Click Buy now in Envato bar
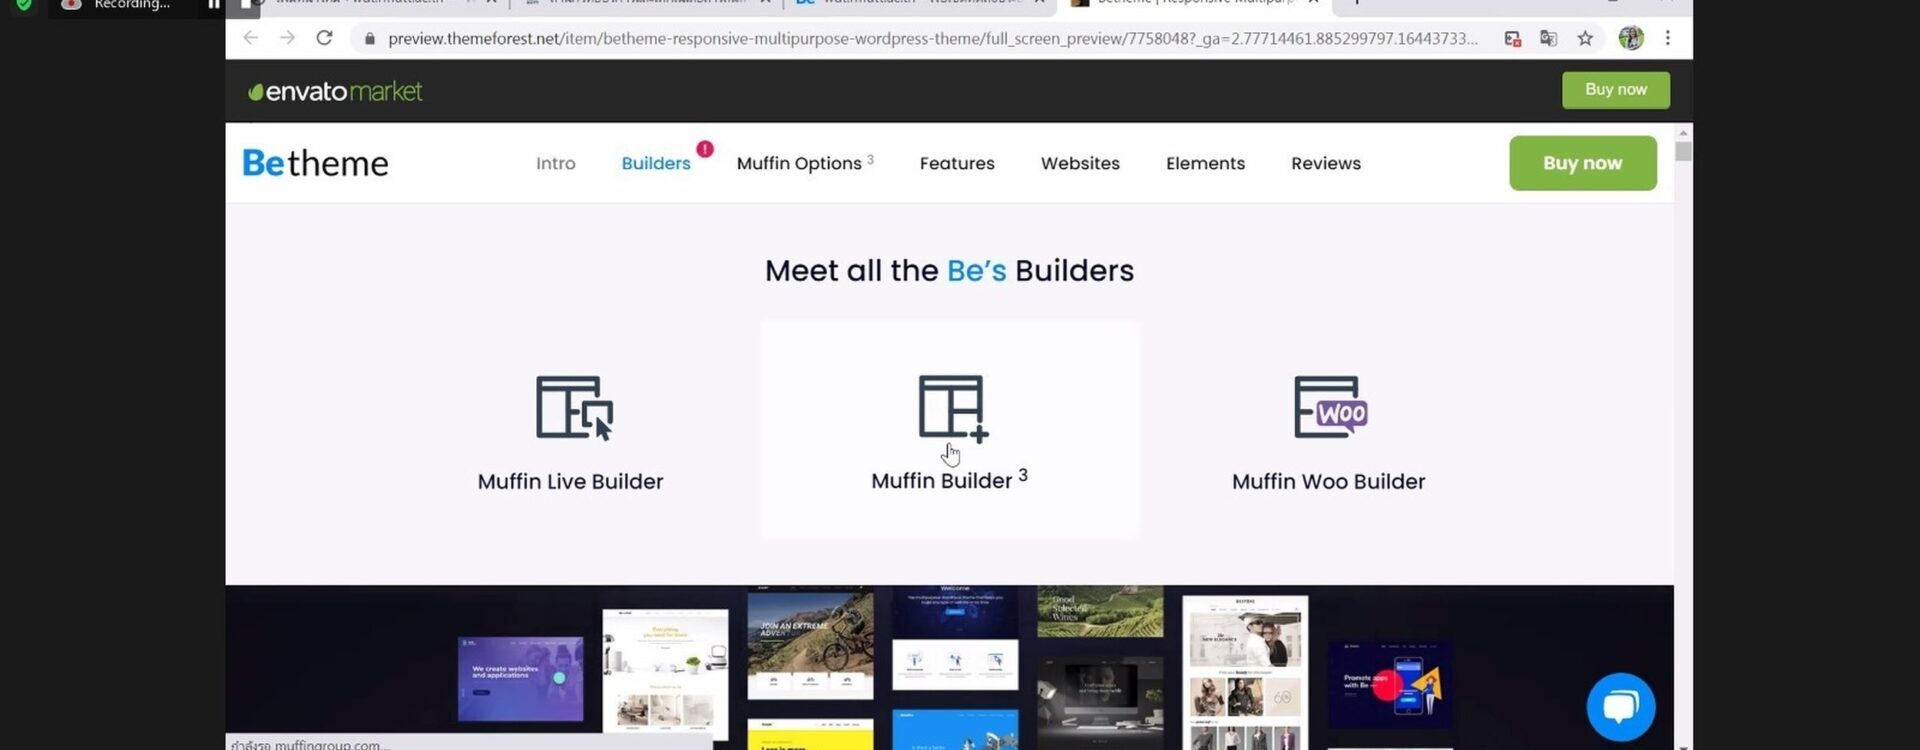 (1616, 90)
